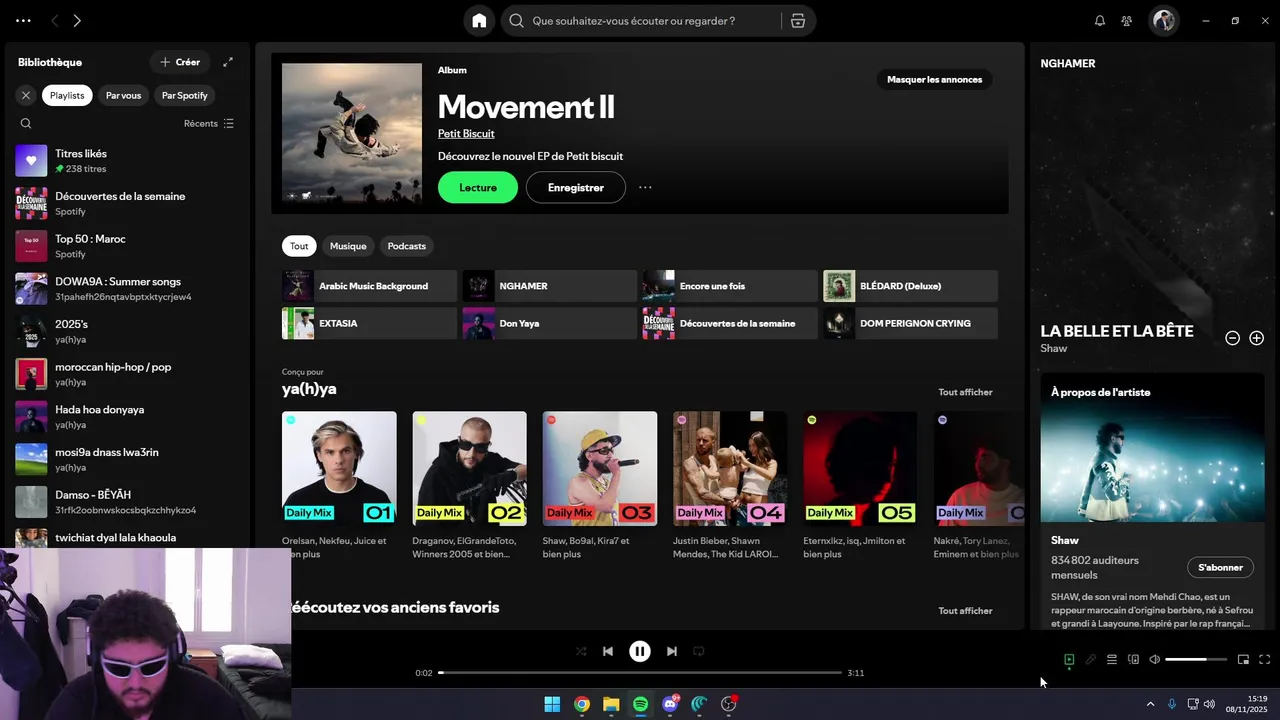Open connect to a device
The image size is (1280, 720).
pyautogui.click(x=1133, y=660)
